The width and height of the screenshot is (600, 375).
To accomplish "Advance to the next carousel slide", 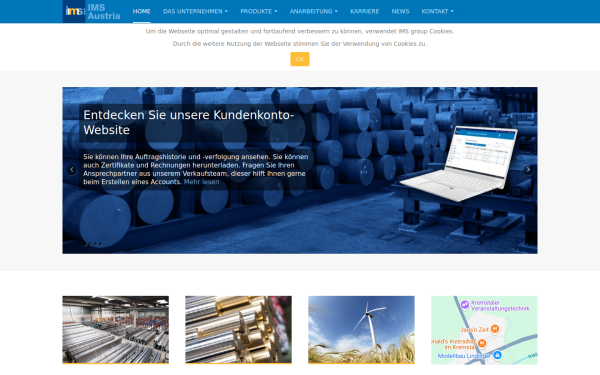I will coord(528,170).
